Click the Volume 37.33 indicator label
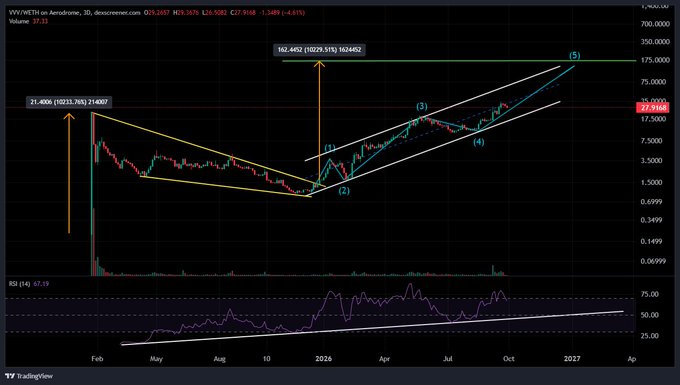680x385 pixels. click(x=28, y=21)
